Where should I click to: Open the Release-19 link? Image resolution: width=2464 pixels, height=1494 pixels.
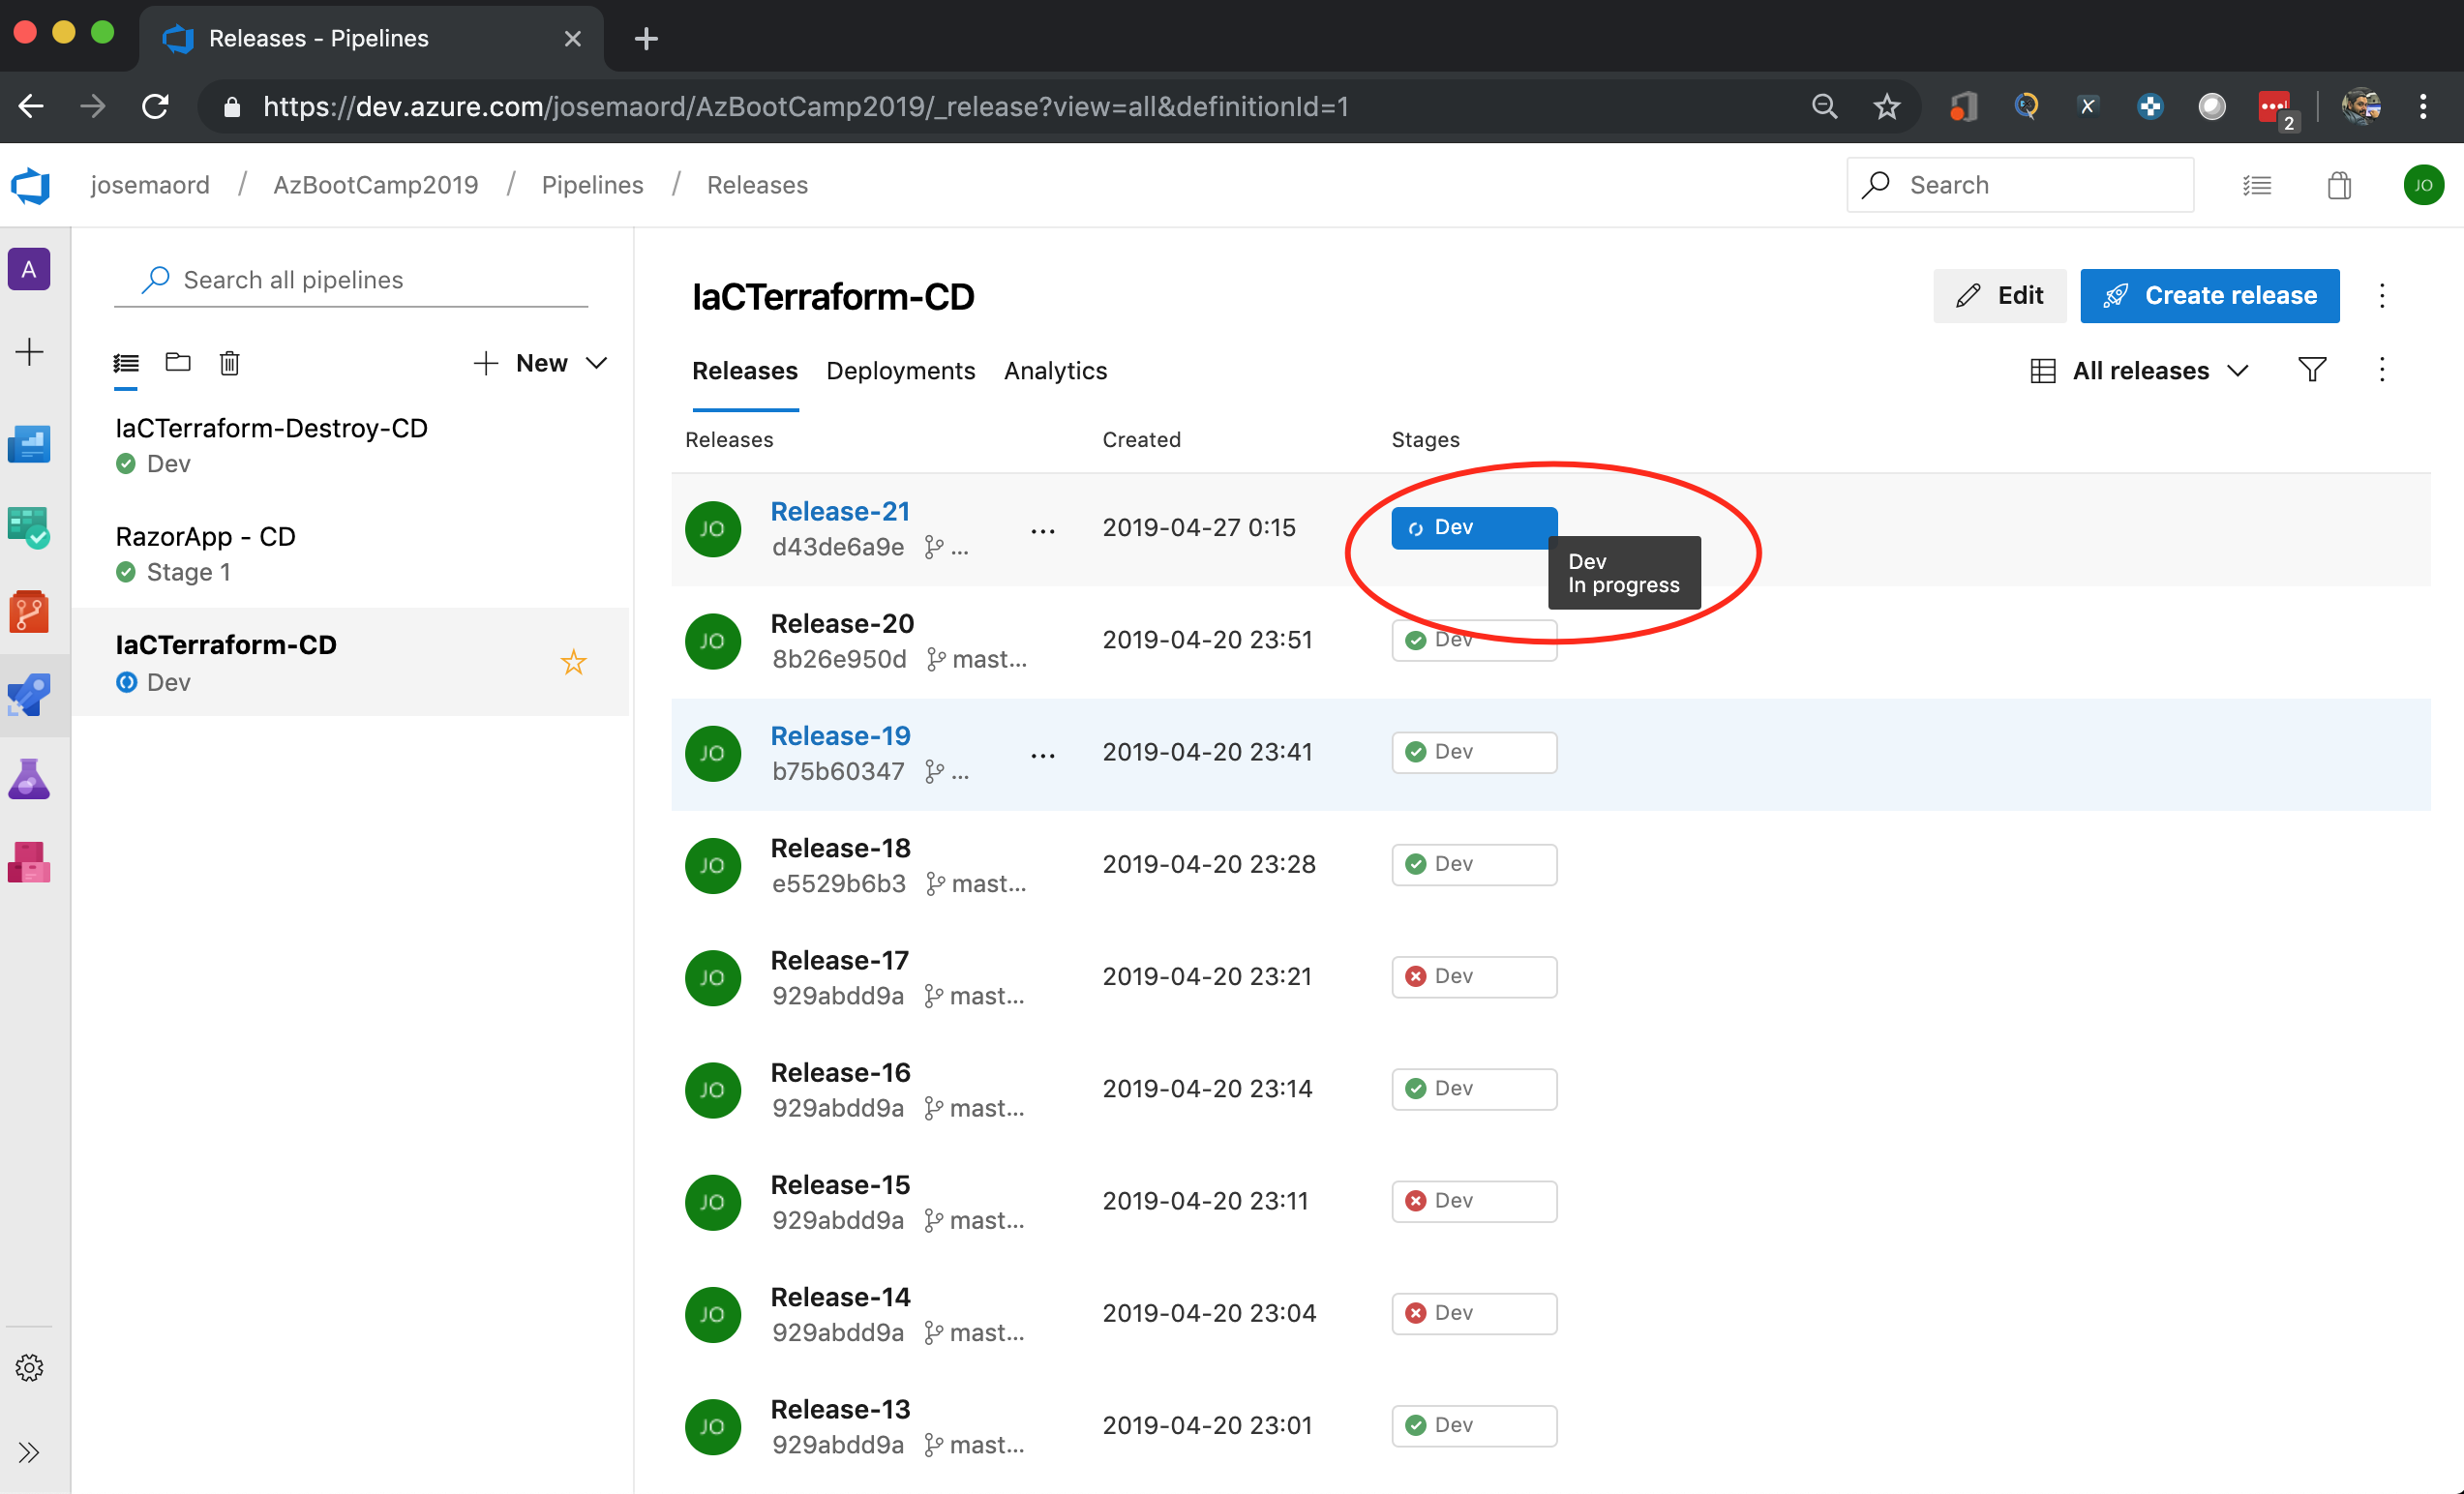tap(840, 736)
